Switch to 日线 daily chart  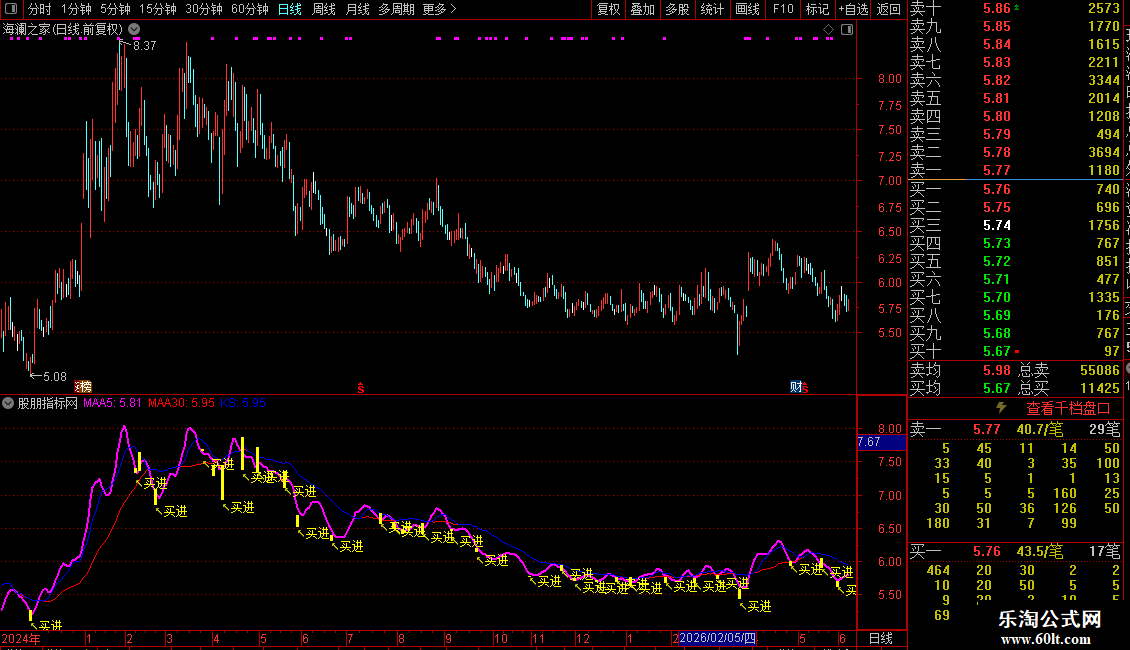pyautogui.click(x=290, y=9)
